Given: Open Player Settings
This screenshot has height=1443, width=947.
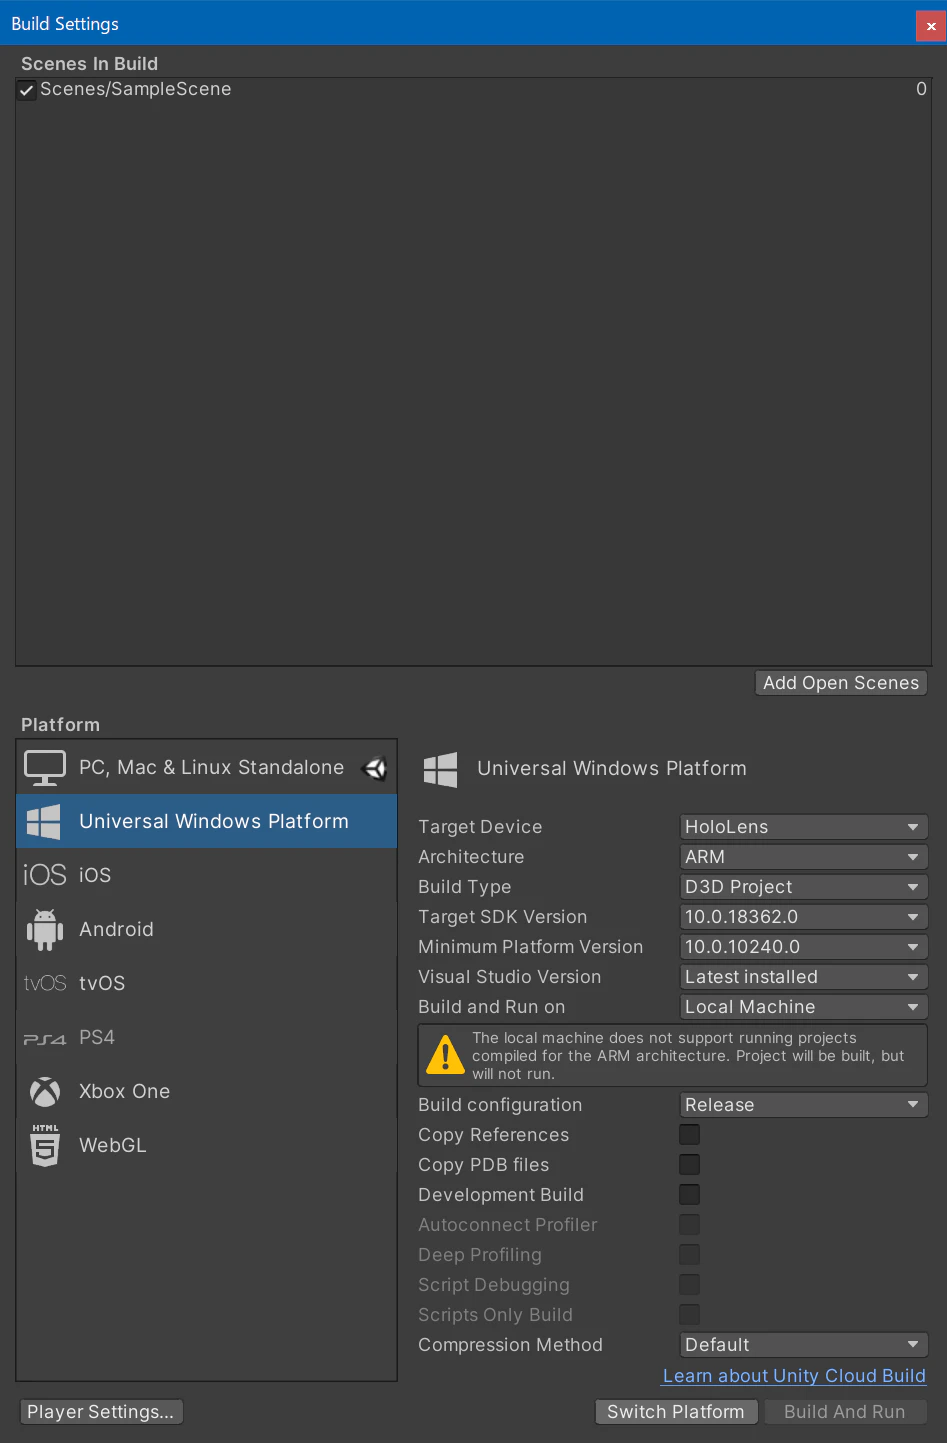Looking at the screenshot, I should (101, 1412).
